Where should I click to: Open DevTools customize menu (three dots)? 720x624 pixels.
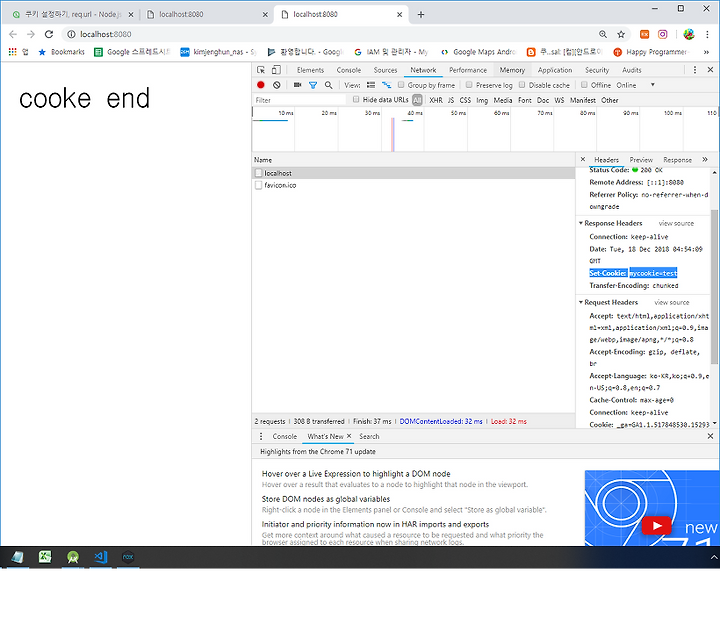(x=695, y=70)
